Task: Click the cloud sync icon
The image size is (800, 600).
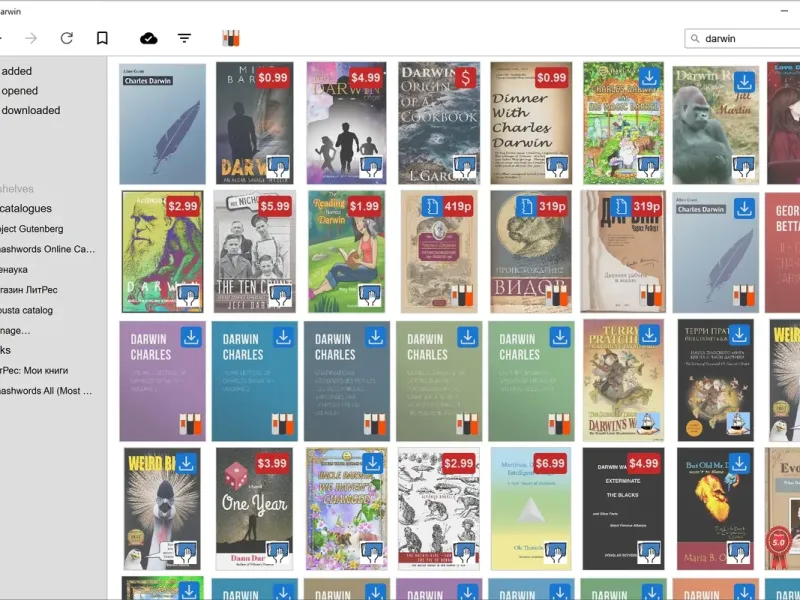Action: pos(148,38)
